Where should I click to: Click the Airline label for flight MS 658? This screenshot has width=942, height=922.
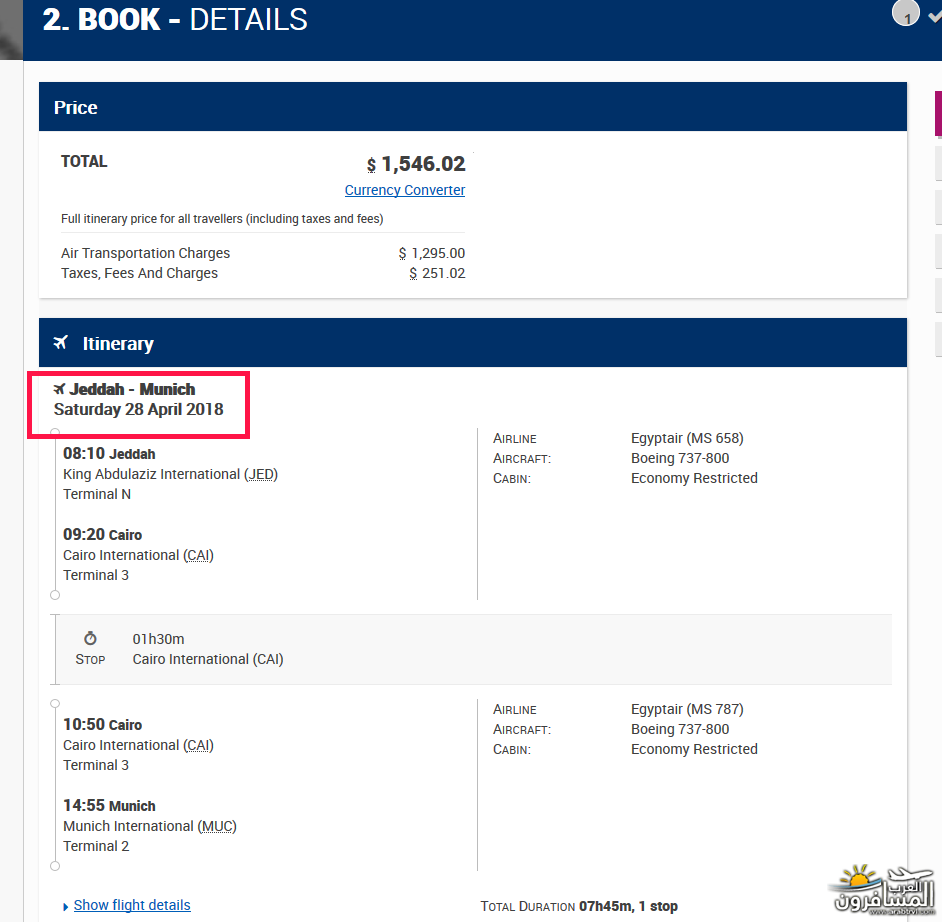tap(515, 438)
